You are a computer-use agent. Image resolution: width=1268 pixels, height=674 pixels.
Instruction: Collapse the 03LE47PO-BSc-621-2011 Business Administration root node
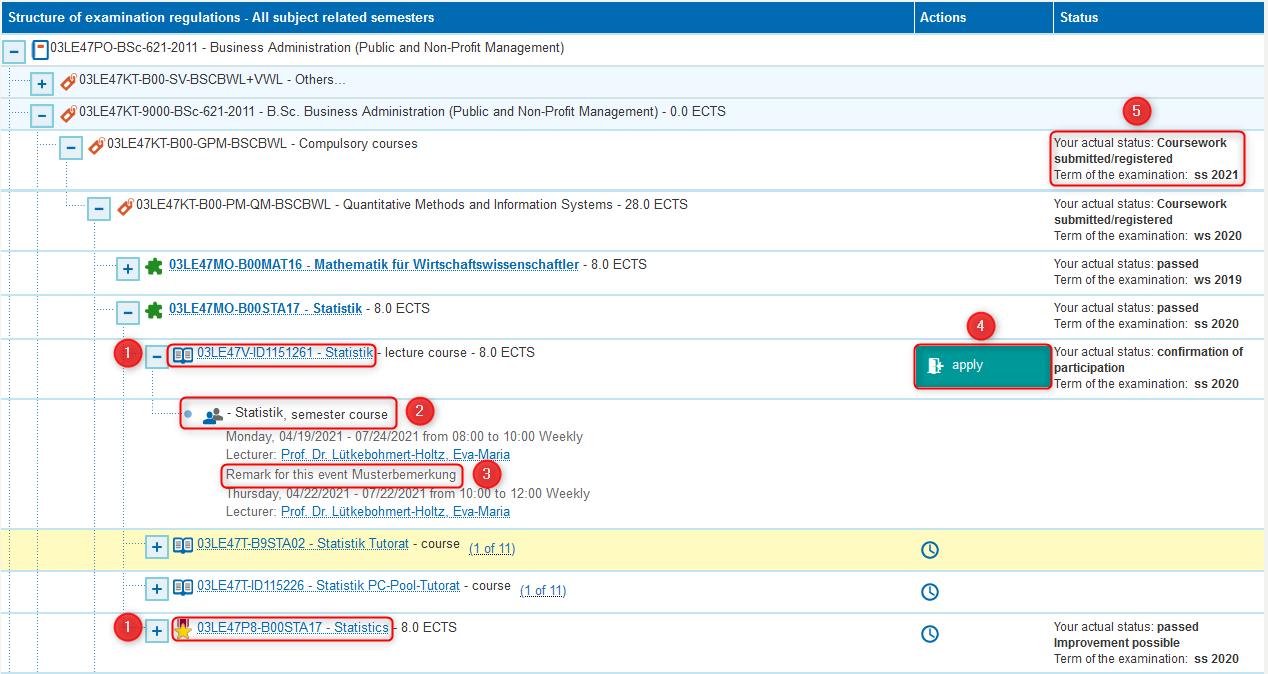14,52
